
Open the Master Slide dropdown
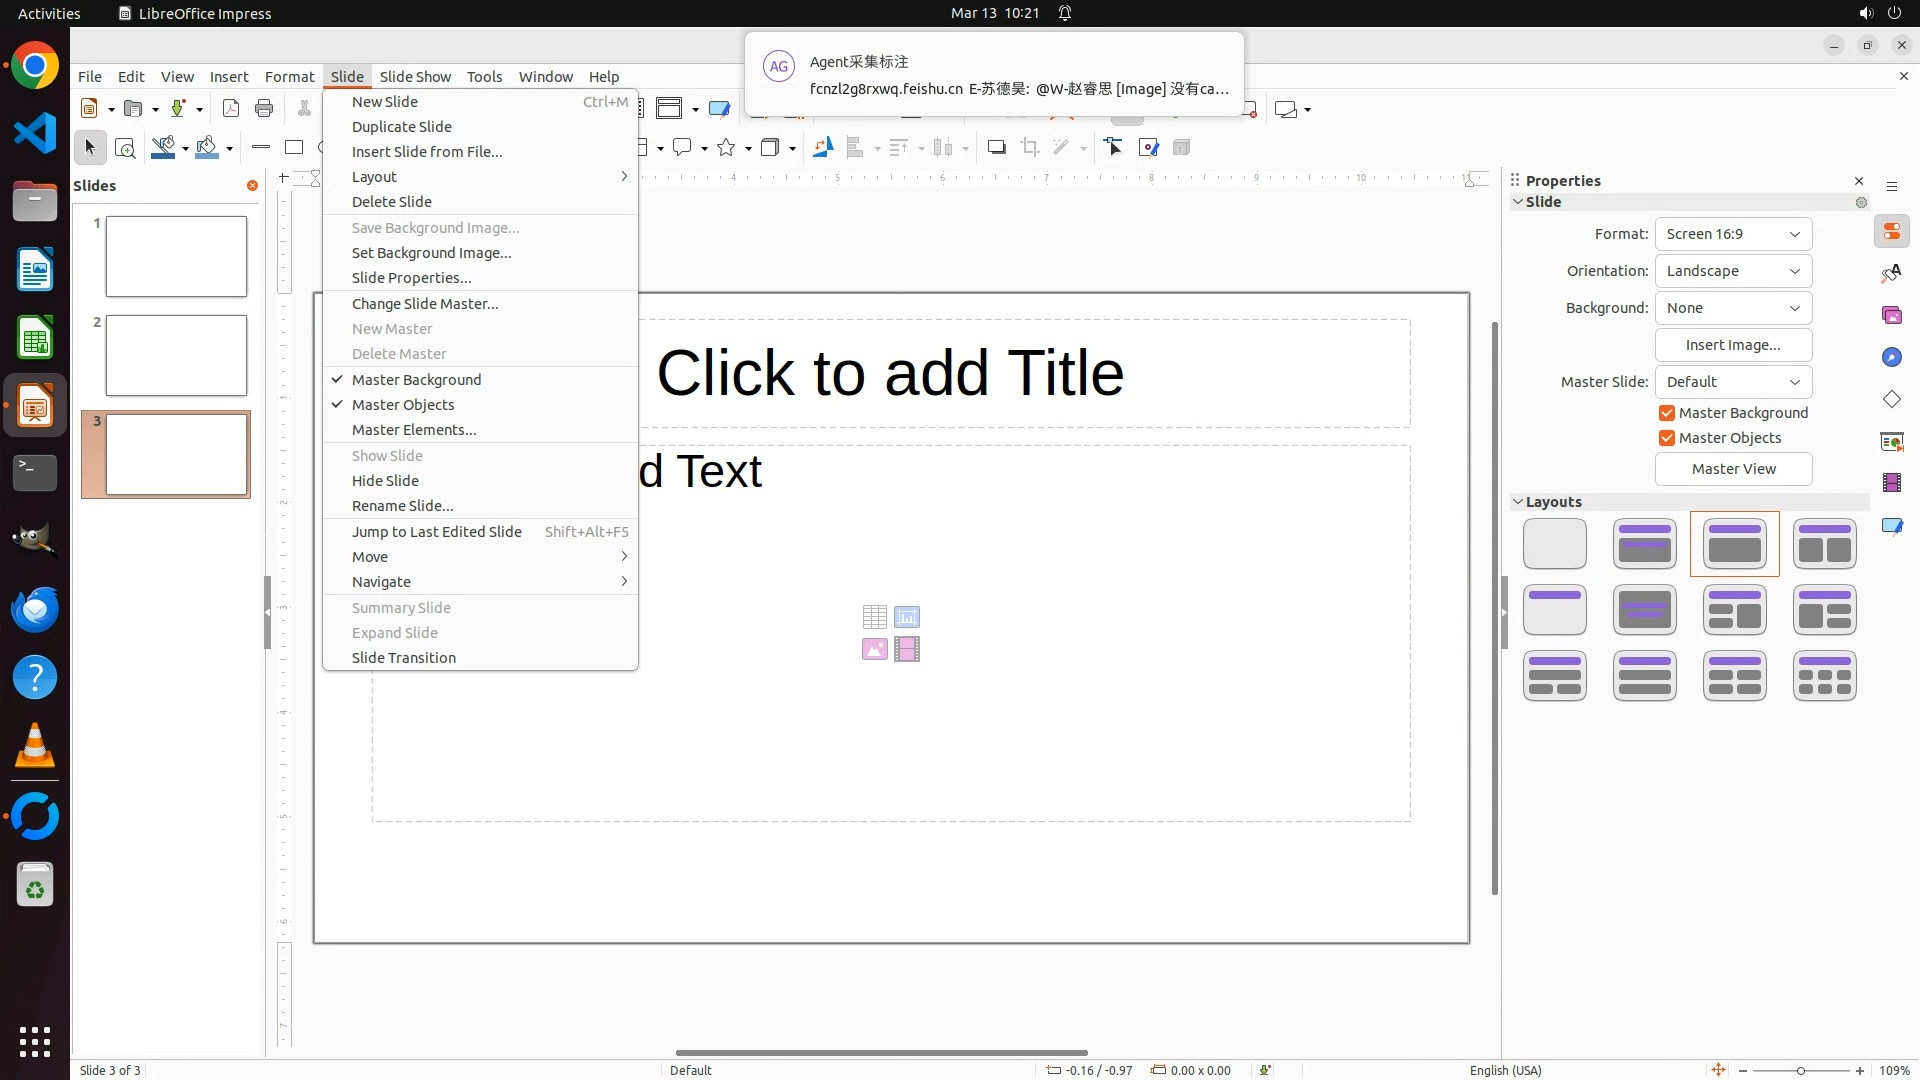pos(1733,382)
